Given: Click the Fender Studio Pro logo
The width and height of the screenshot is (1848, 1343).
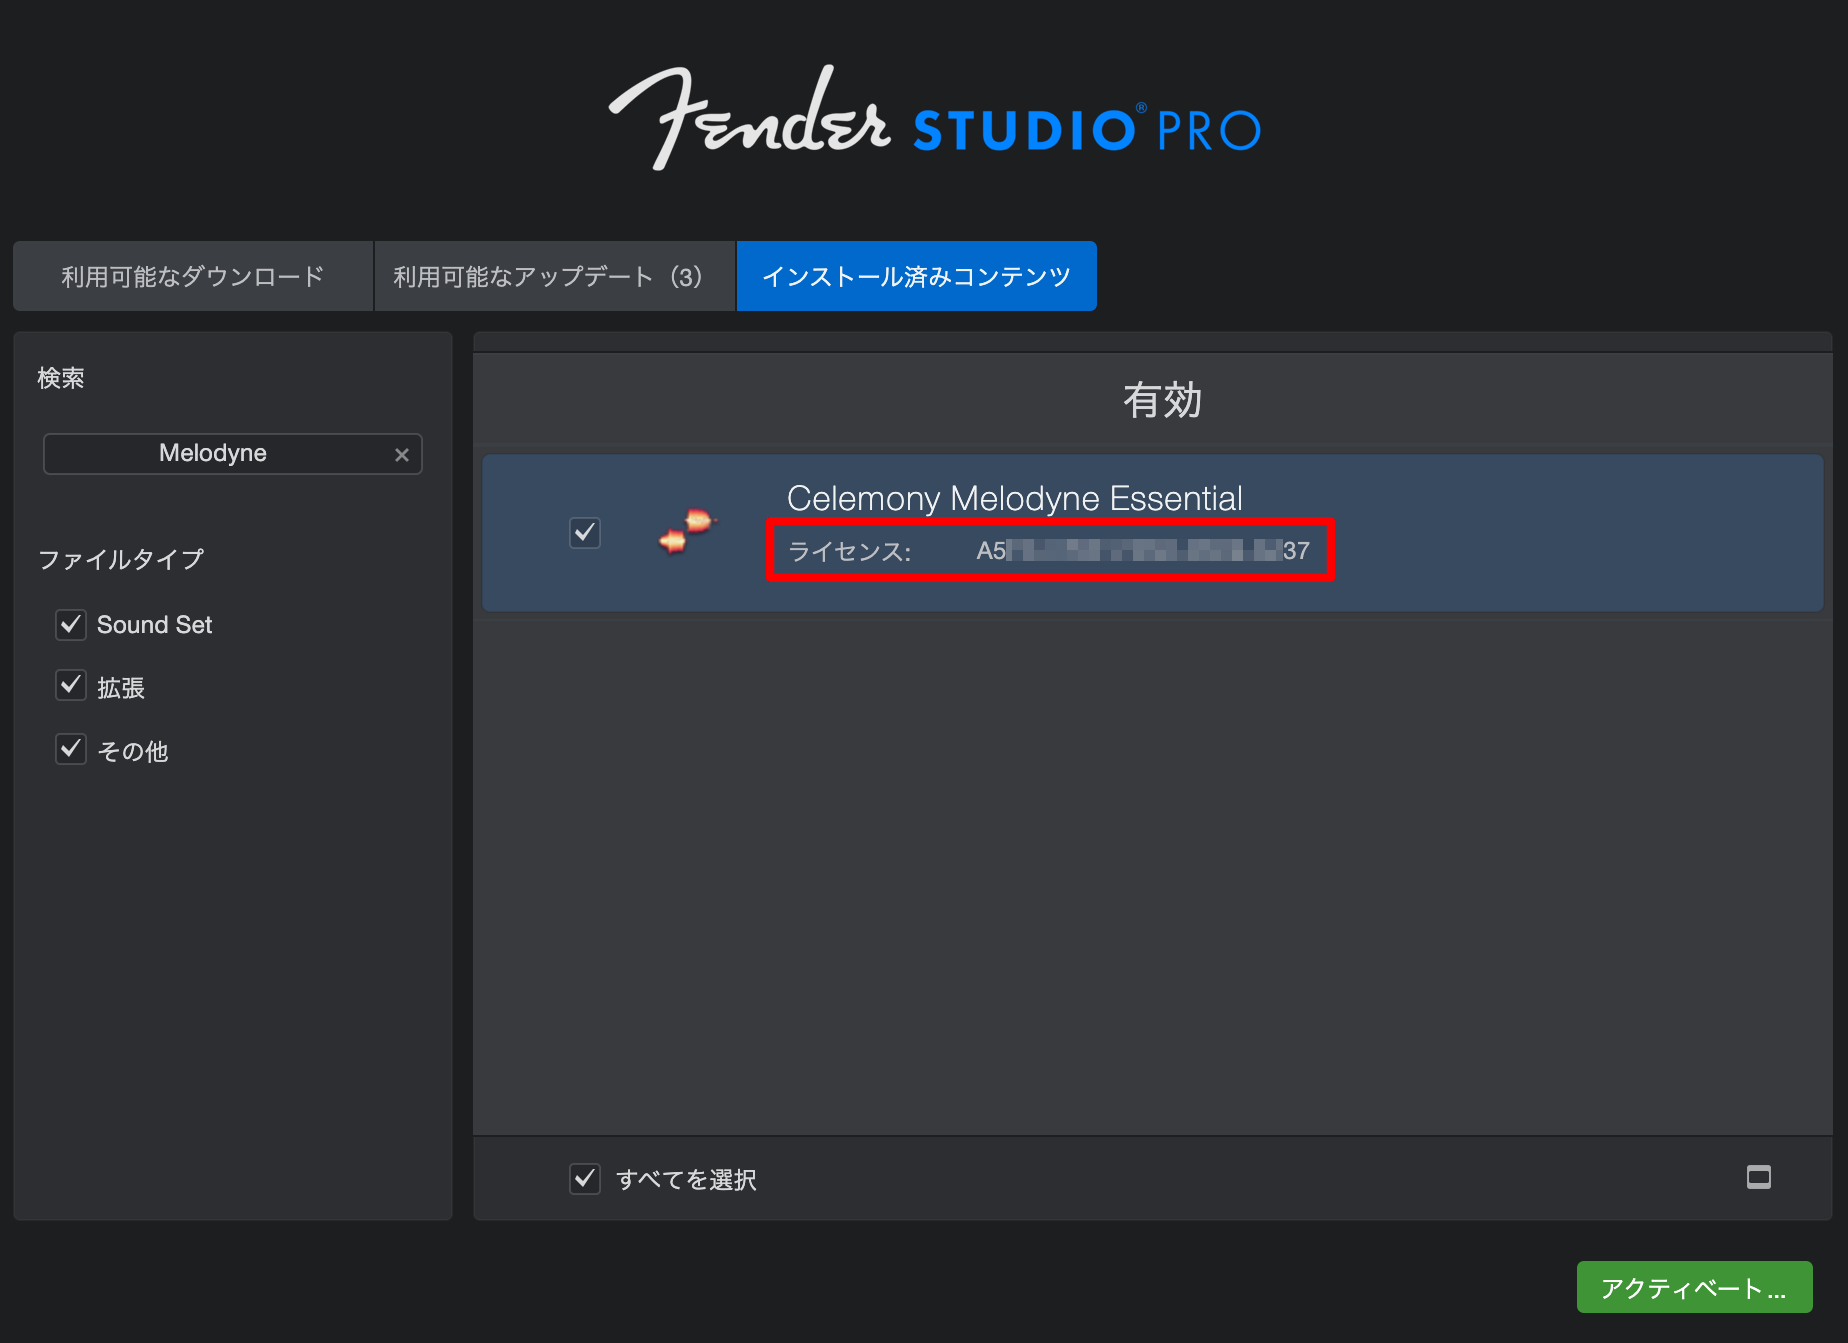Looking at the screenshot, I should click(935, 120).
